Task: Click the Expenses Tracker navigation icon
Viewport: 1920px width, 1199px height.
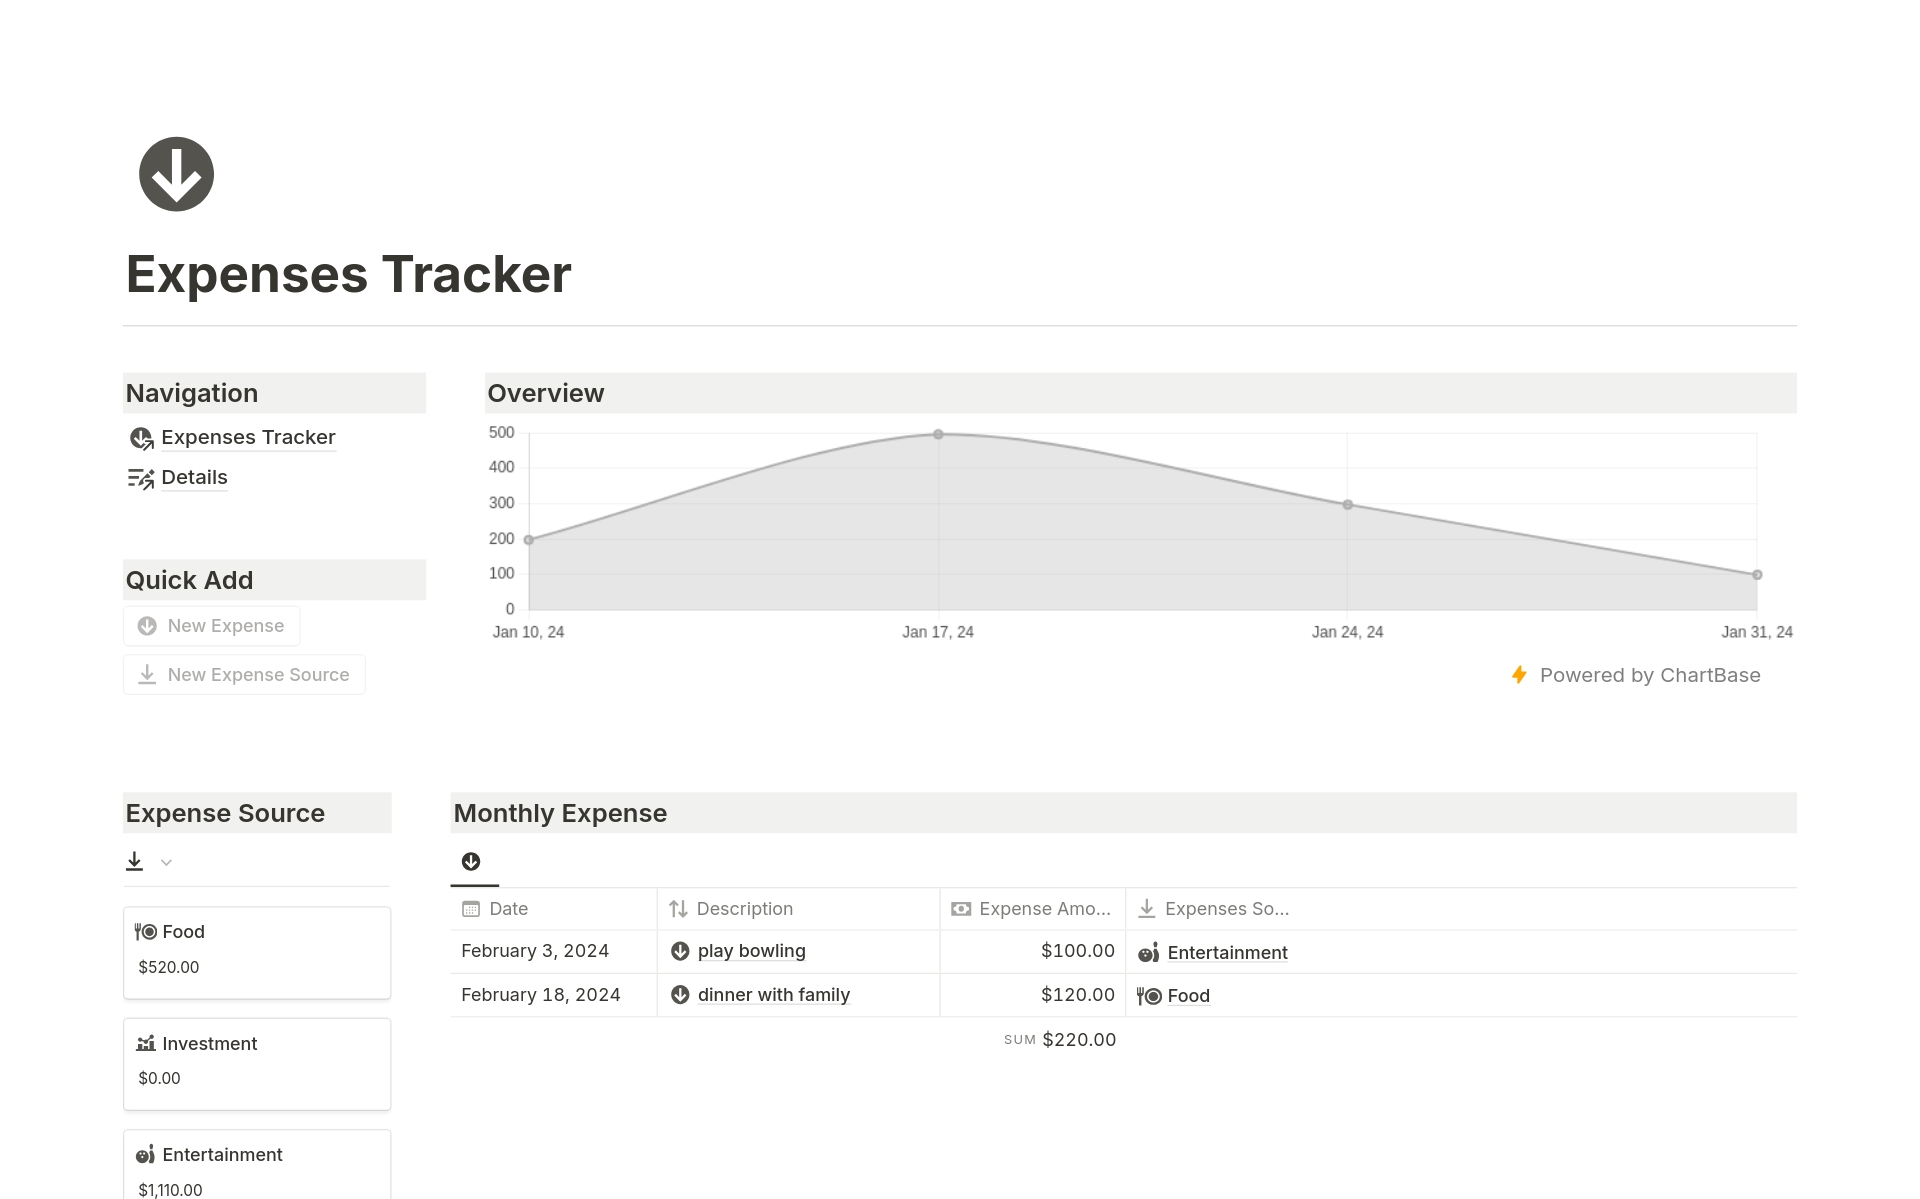Action: (x=140, y=437)
